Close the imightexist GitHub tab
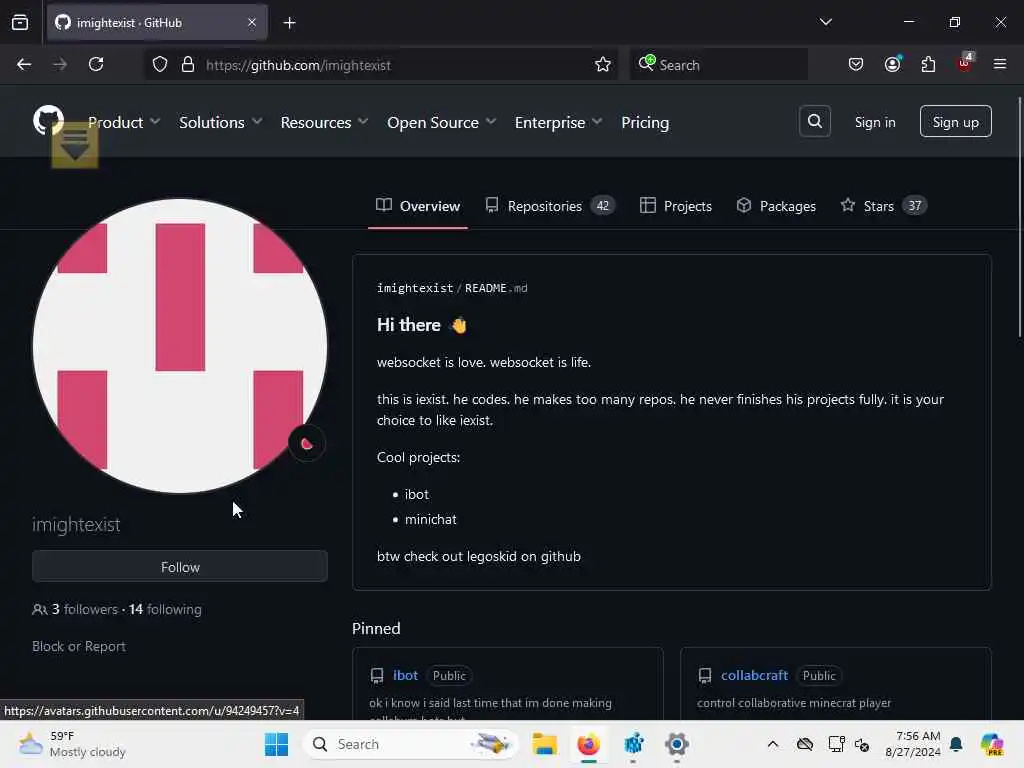 pos(252,22)
